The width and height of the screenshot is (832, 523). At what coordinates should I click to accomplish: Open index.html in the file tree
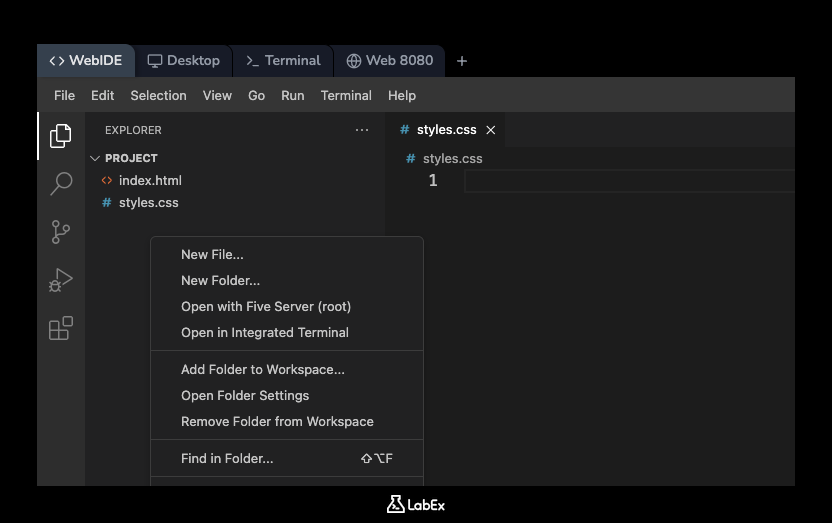pos(150,181)
